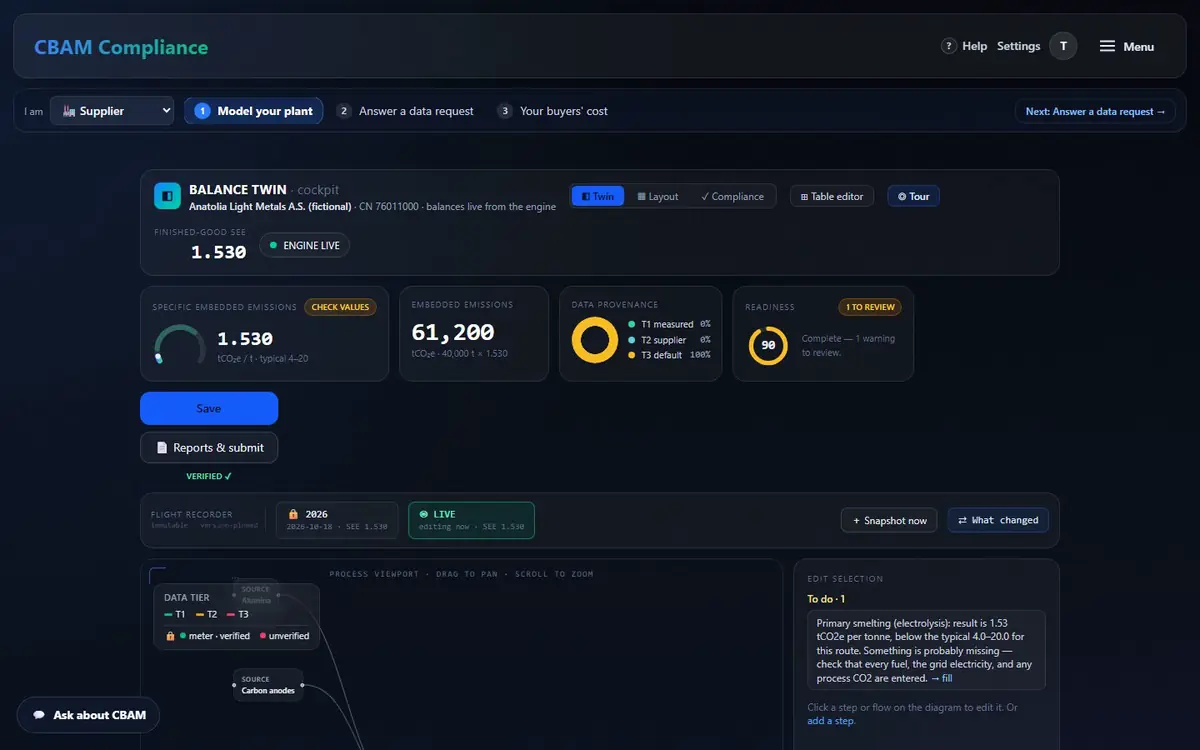Switch to the Layout view
This screenshot has width=1200, height=750.
pyautogui.click(x=658, y=196)
